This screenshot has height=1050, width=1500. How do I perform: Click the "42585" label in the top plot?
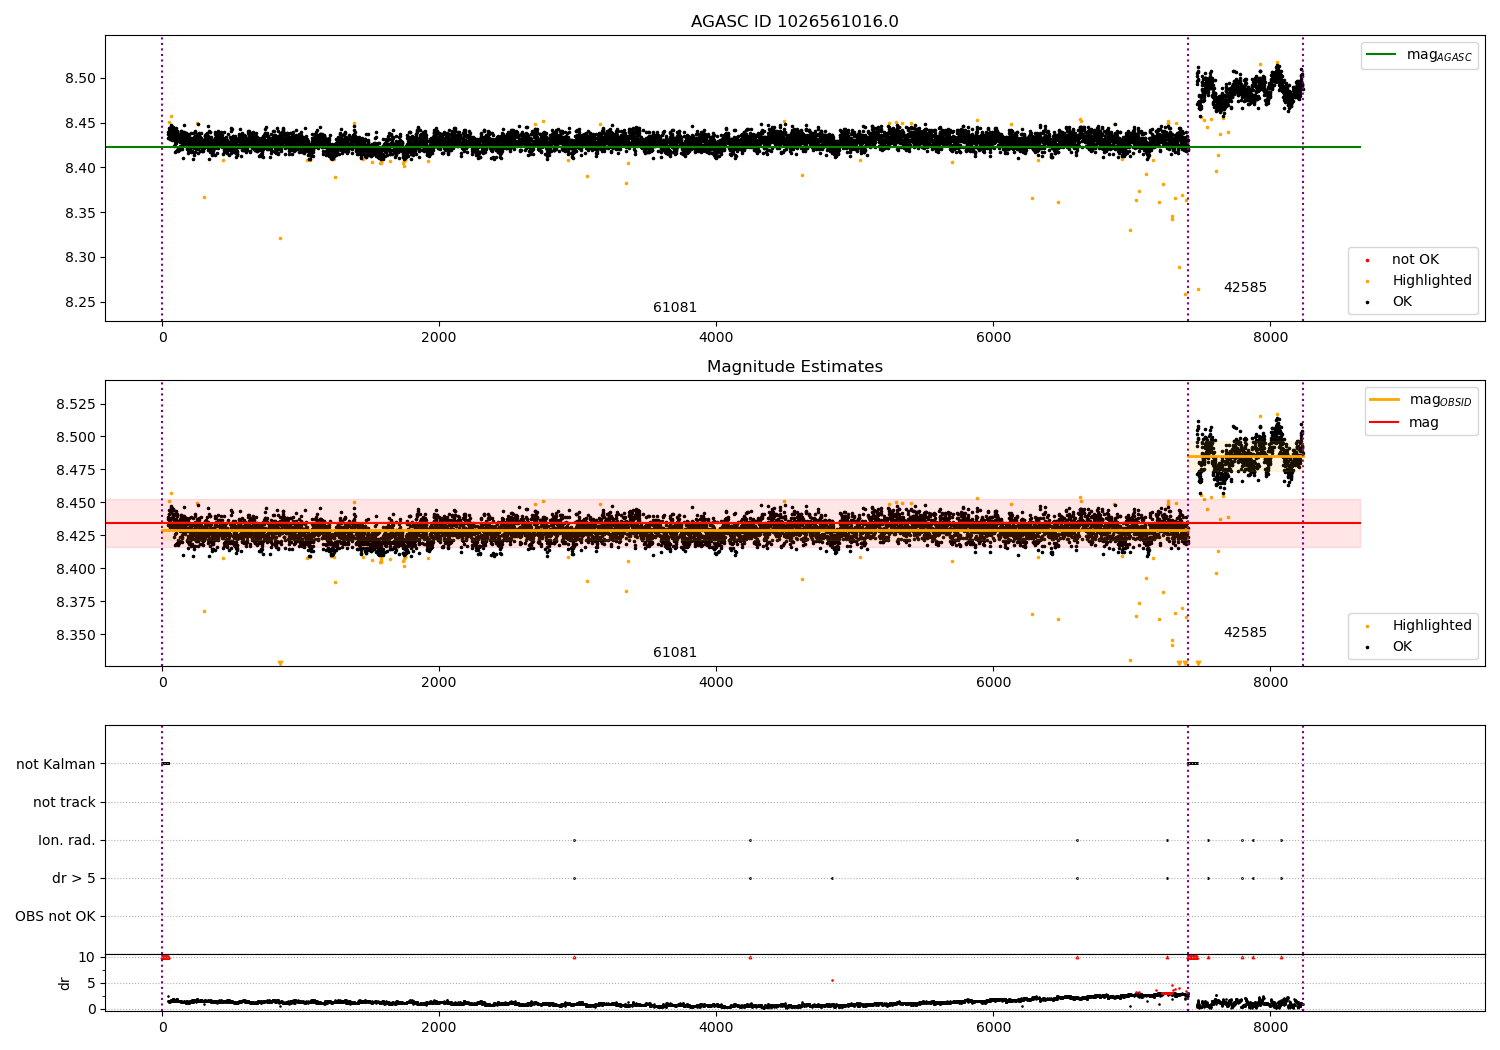pyautogui.click(x=1245, y=288)
